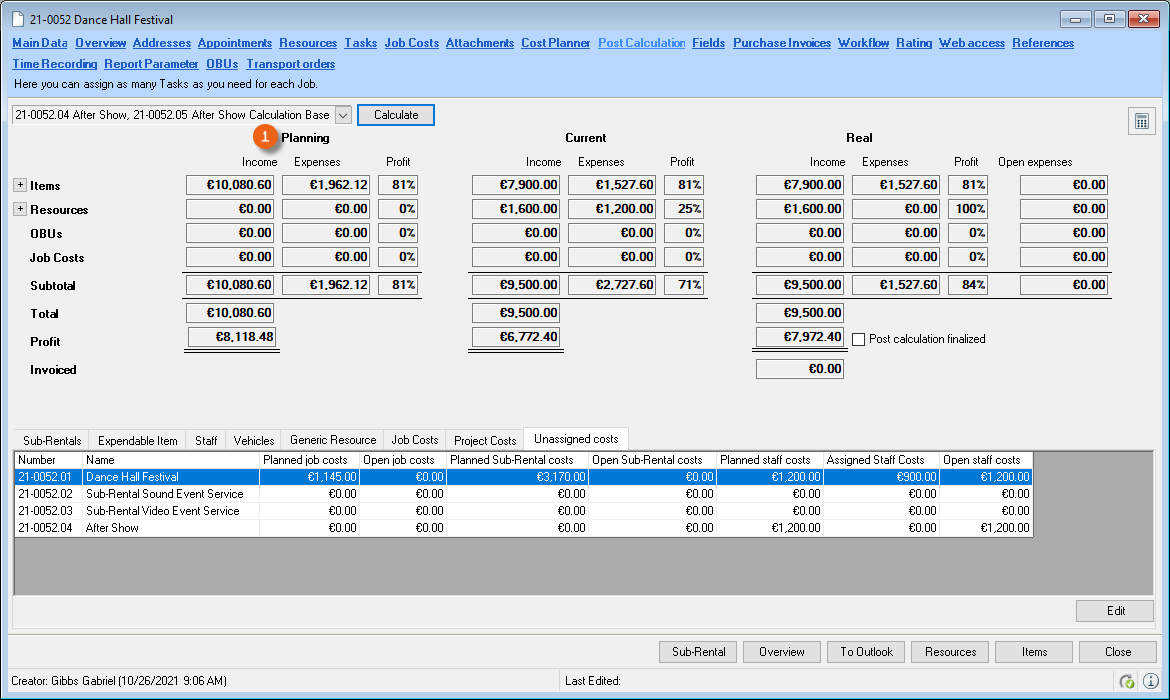Screen dimensions: 1170x700
Task: Open the task selection dropdown arrow
Action: point(343,115)
